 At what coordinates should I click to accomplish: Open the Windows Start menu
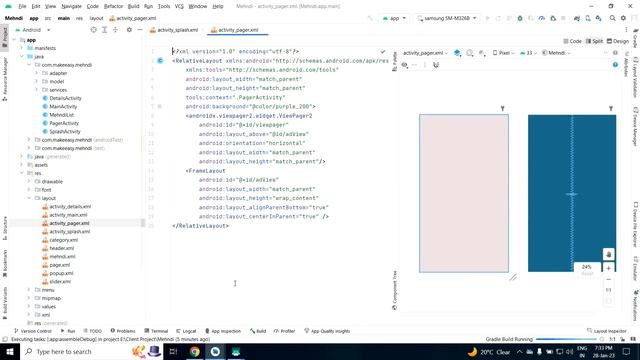pyautogui.click(x=10, y=351)
